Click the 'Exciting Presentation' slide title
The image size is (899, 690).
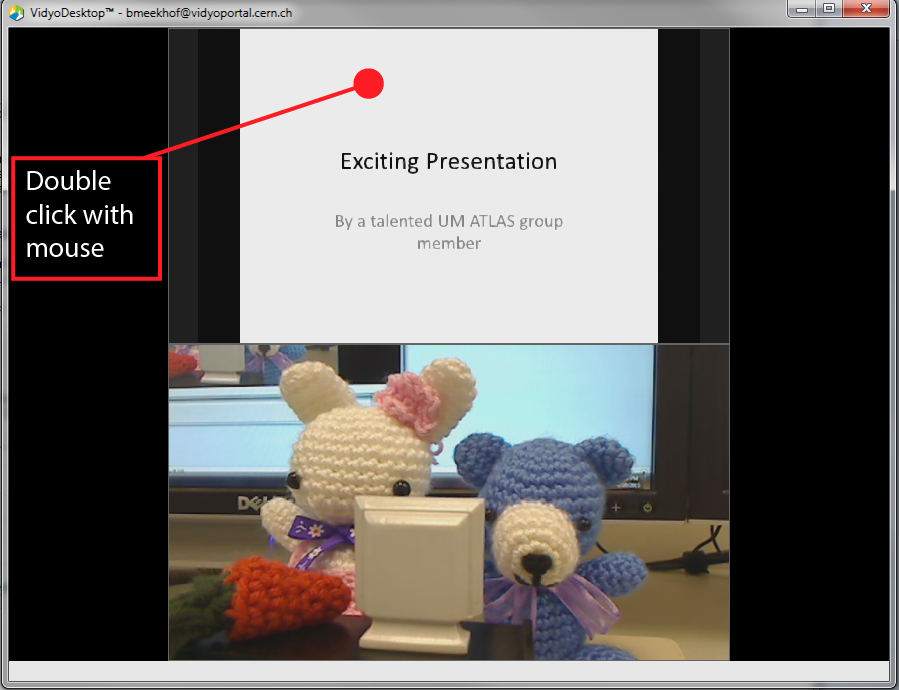[x=449, y=162]
